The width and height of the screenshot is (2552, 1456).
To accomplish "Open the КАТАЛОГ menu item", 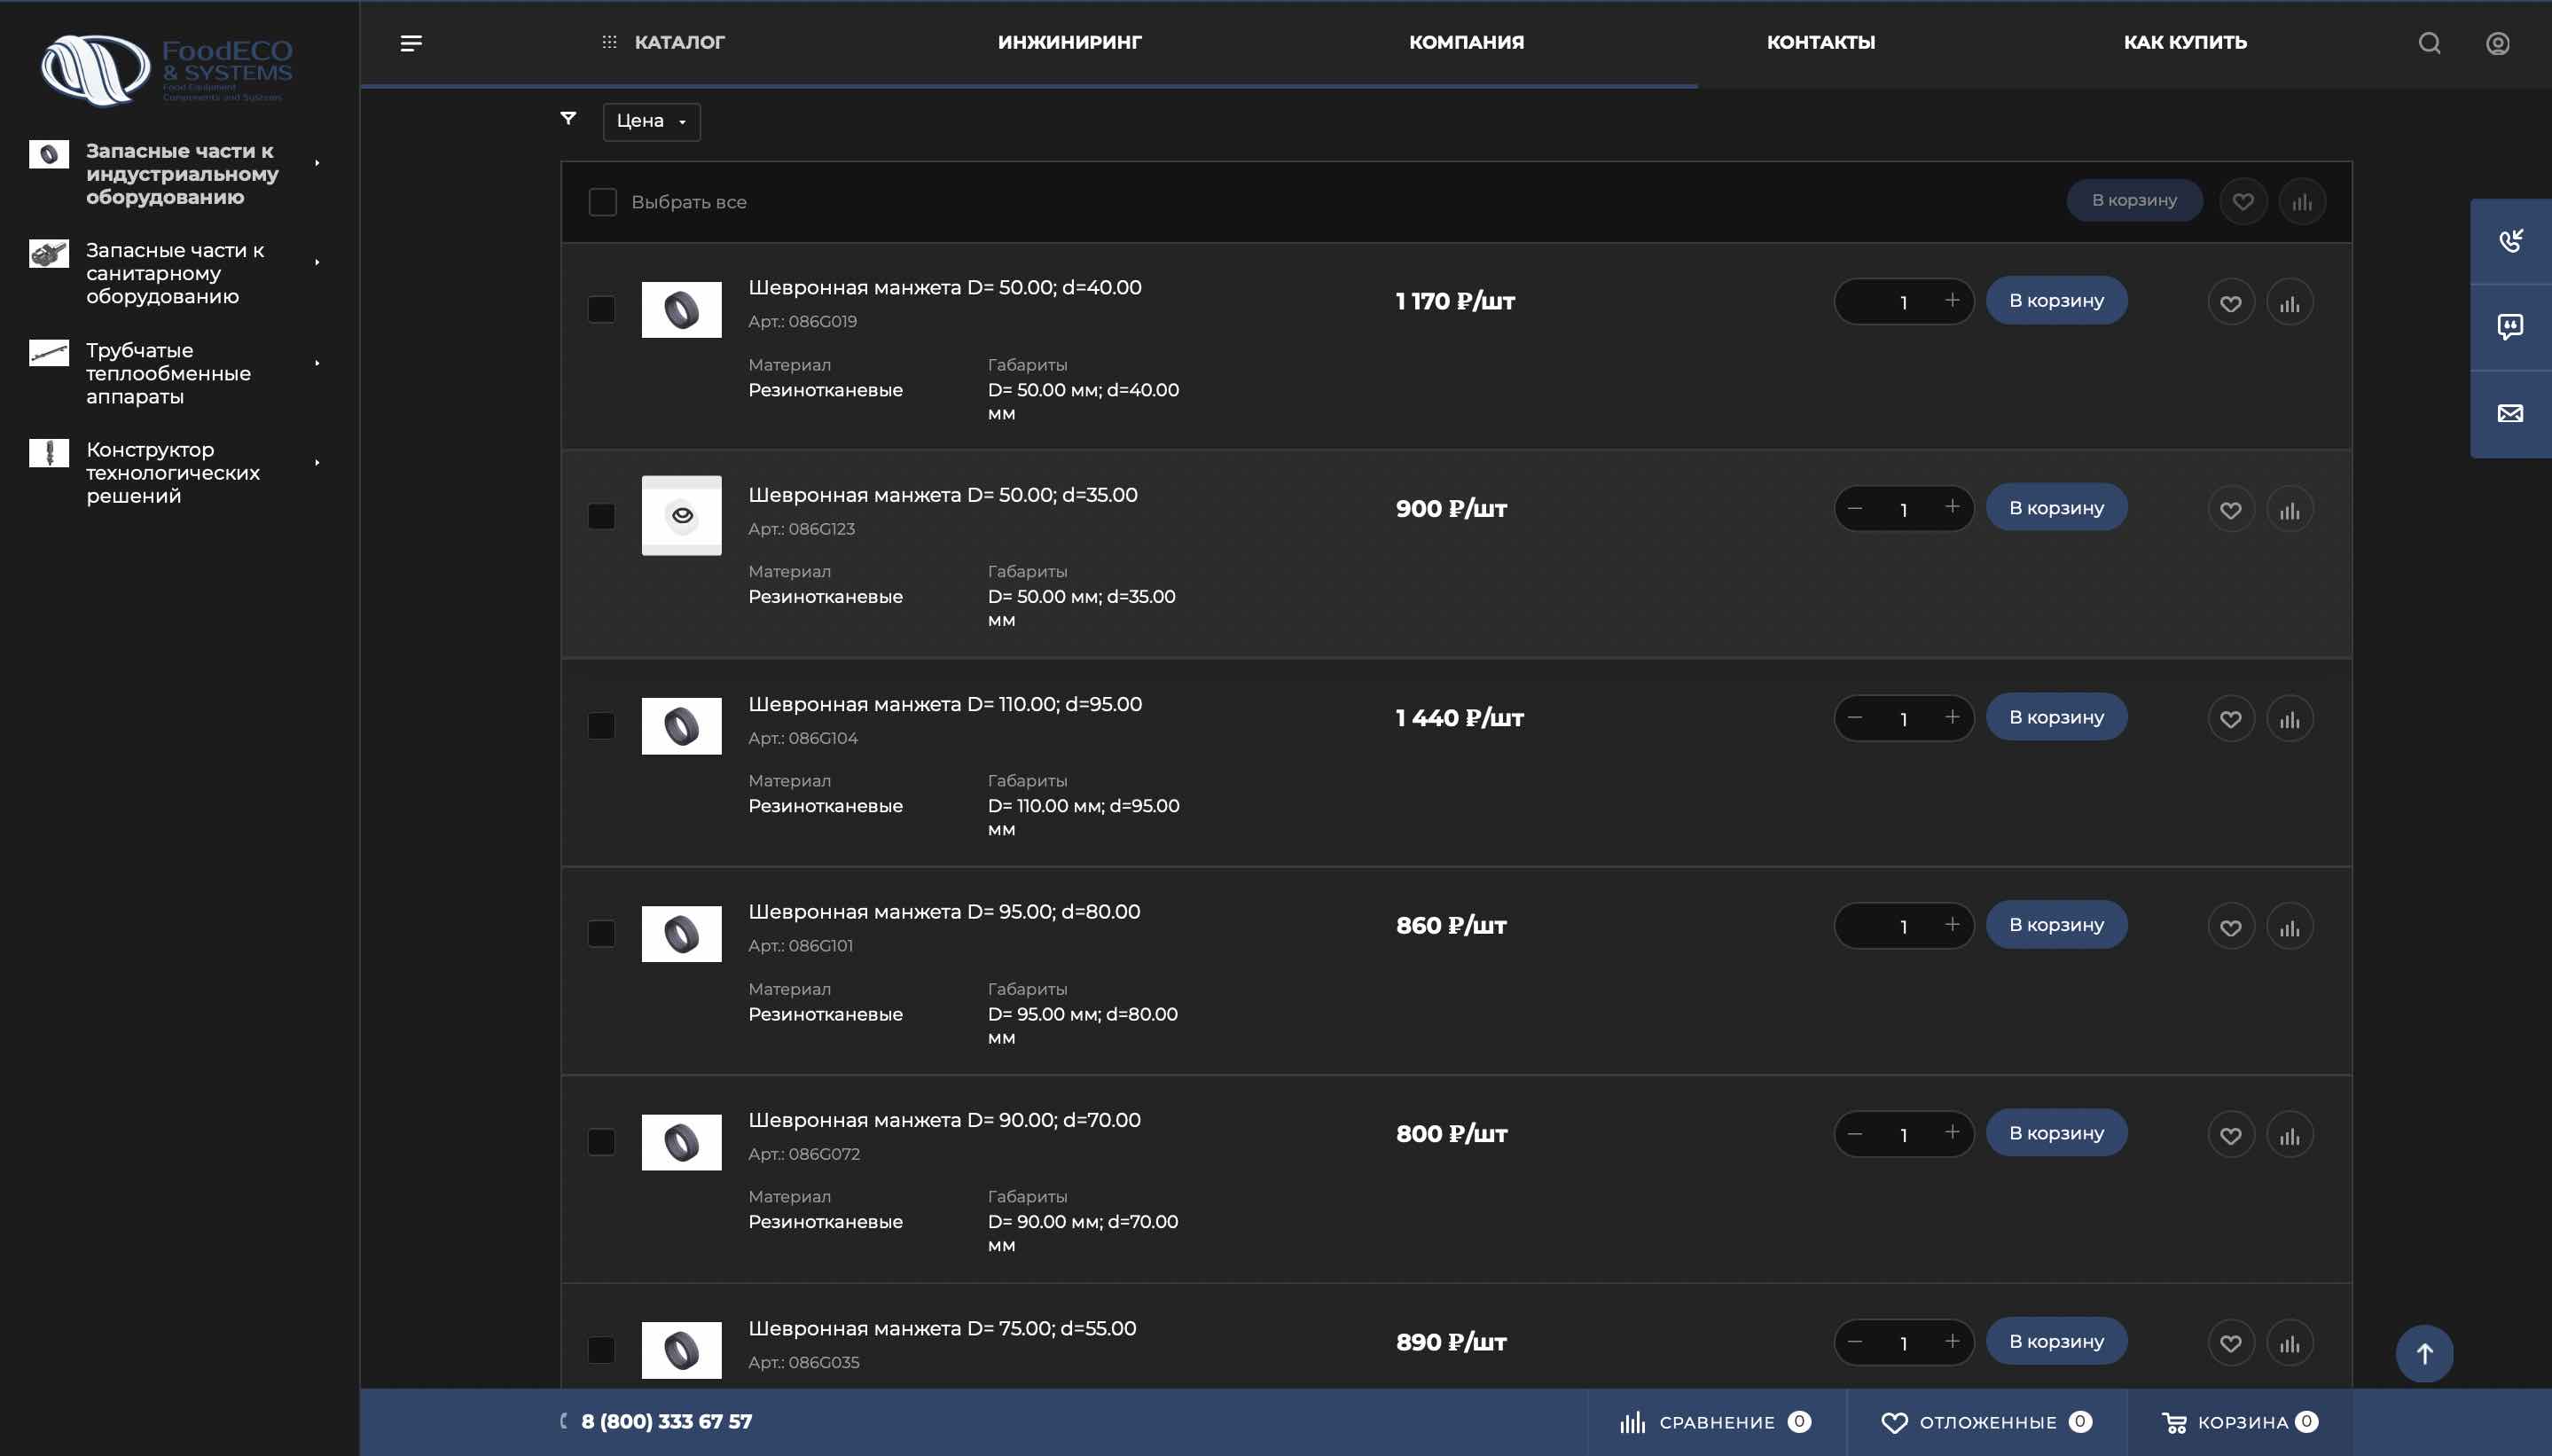I will tap(679, 42).
